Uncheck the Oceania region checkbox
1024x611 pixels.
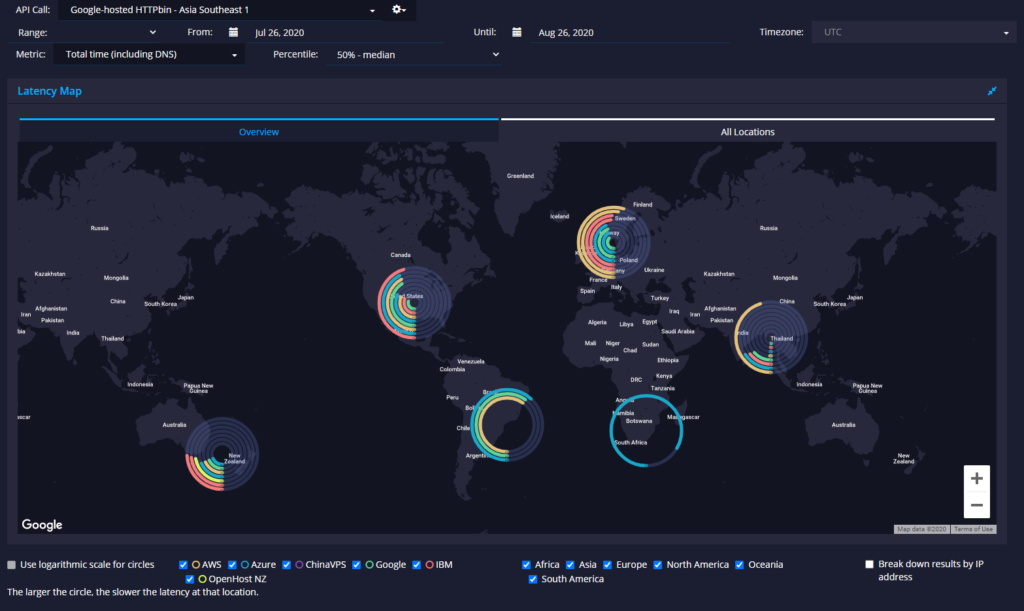click(740, 565)
